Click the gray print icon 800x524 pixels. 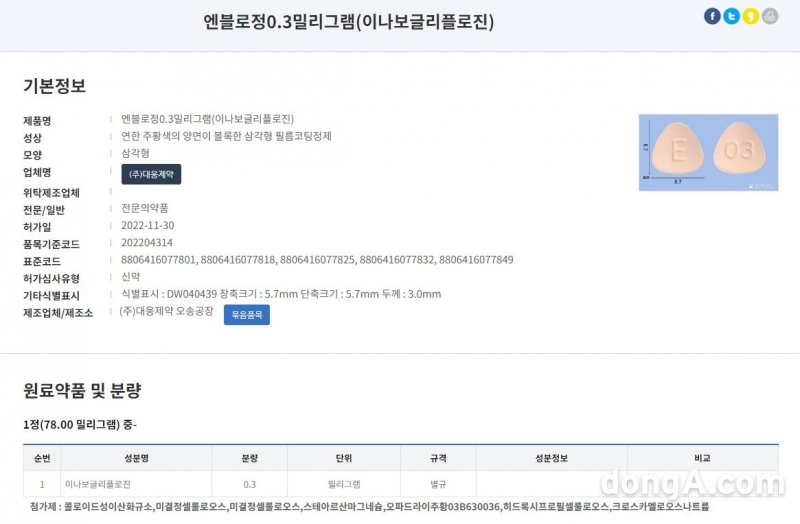pos(769,16)
